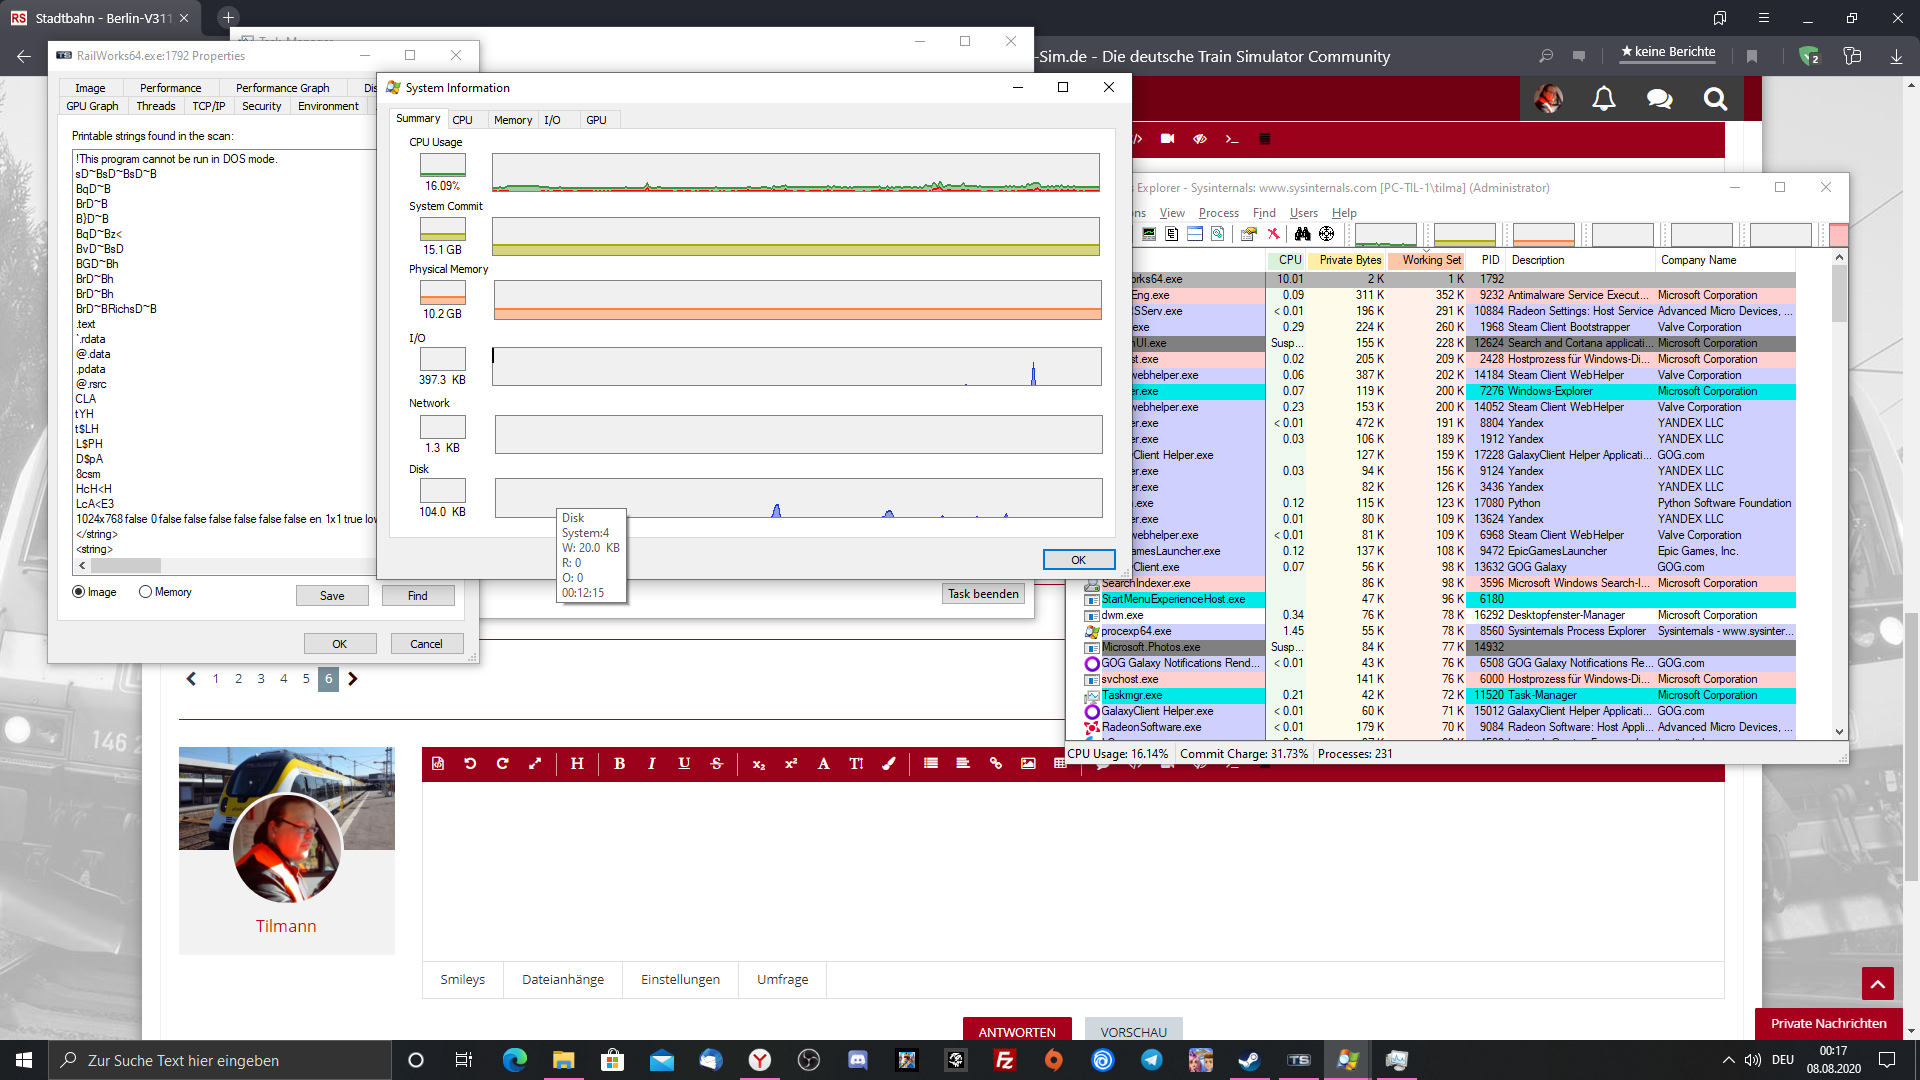The height and width of the screenshot is (1080, 1920).
Task: Open the Process menu in Process Explorer
Action: pyautogui.click(x=1218, y=213)
